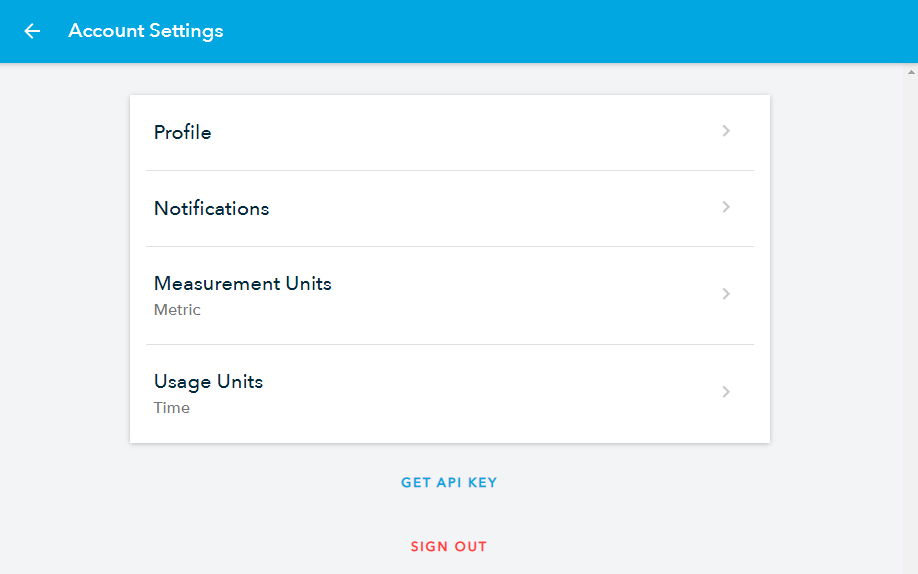Click blank middle of the Profile row

(x=450, y=132)
